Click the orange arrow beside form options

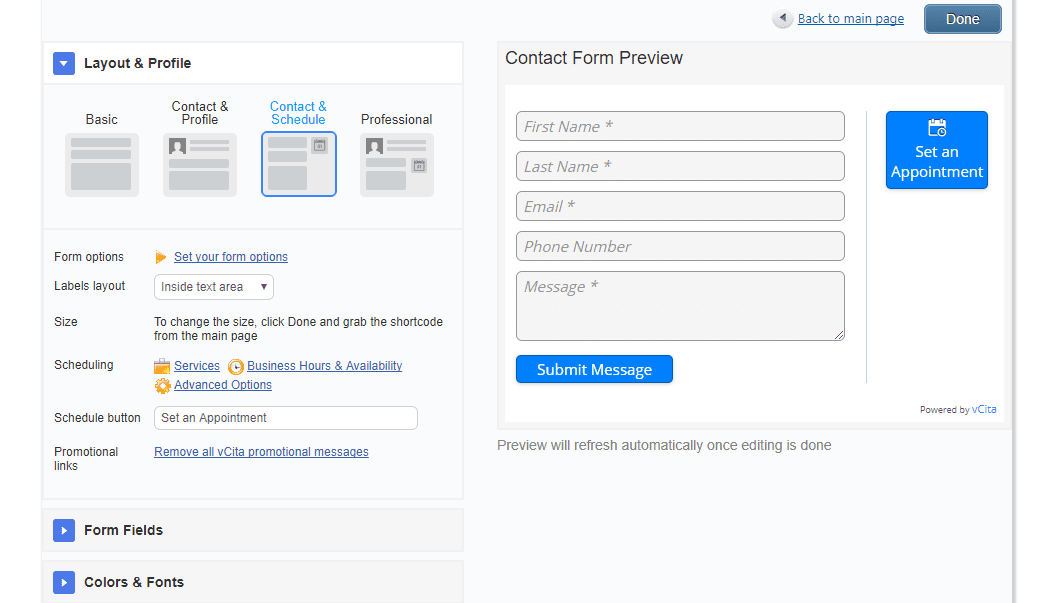tap(161, 258)
